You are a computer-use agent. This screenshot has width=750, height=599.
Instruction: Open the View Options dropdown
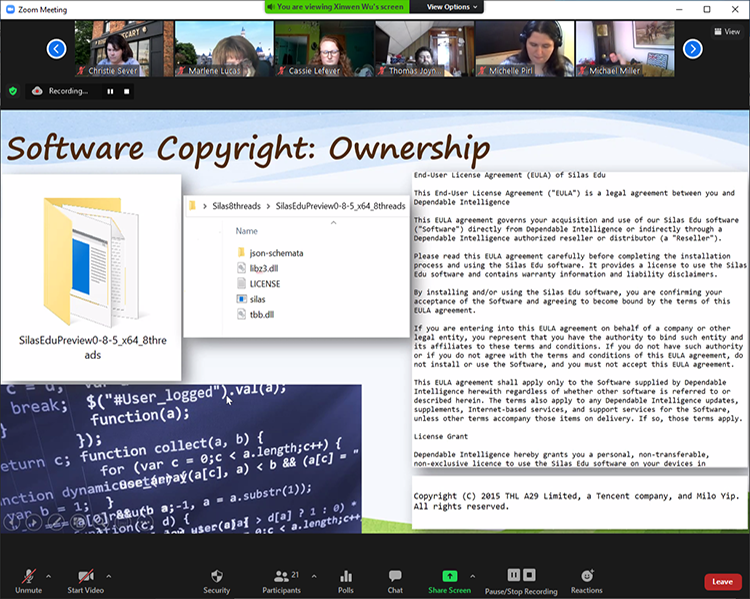452,7
